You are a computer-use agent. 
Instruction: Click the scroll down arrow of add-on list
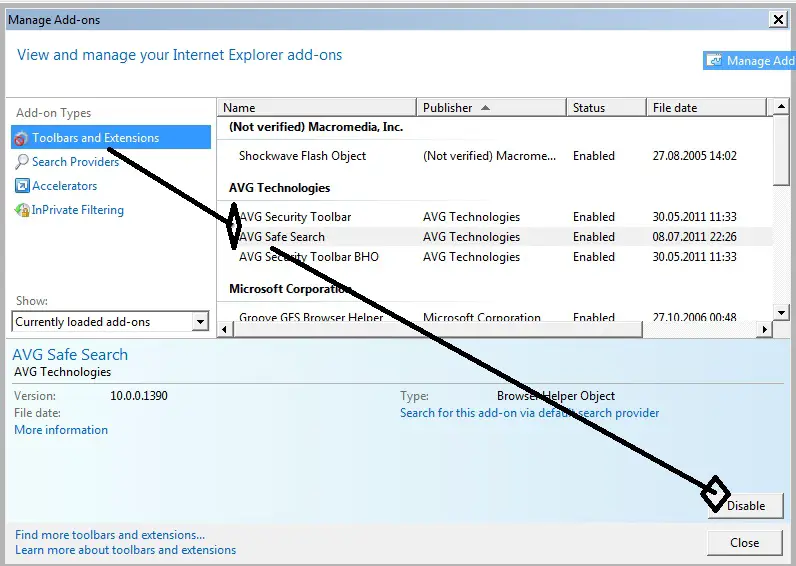pyautogui.click(x=781, y=312)
